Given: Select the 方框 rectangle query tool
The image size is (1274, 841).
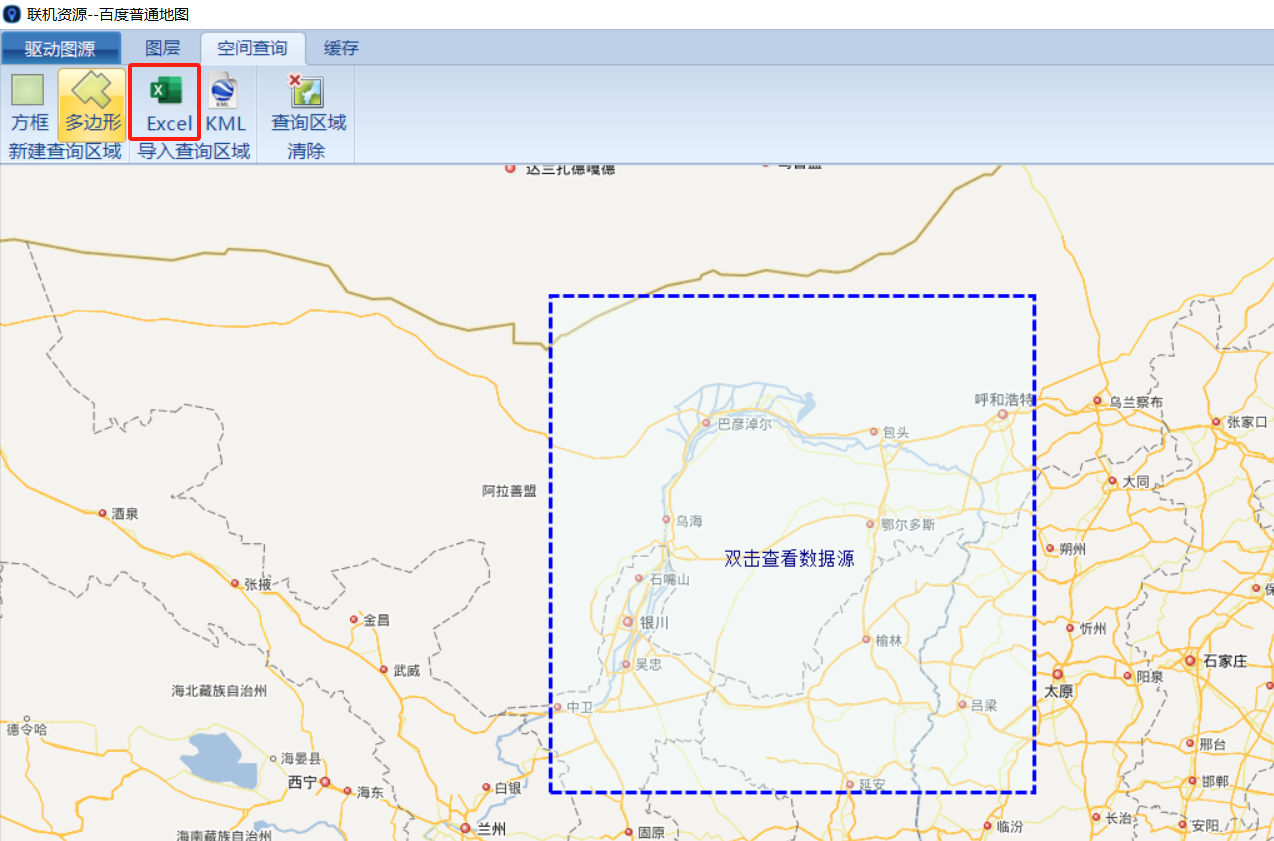Looking at the screenshot, I should (x=29, y=103).
